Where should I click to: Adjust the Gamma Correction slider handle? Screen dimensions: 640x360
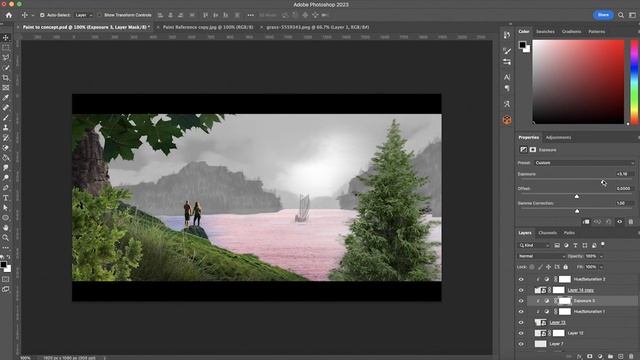click(577, 211)
